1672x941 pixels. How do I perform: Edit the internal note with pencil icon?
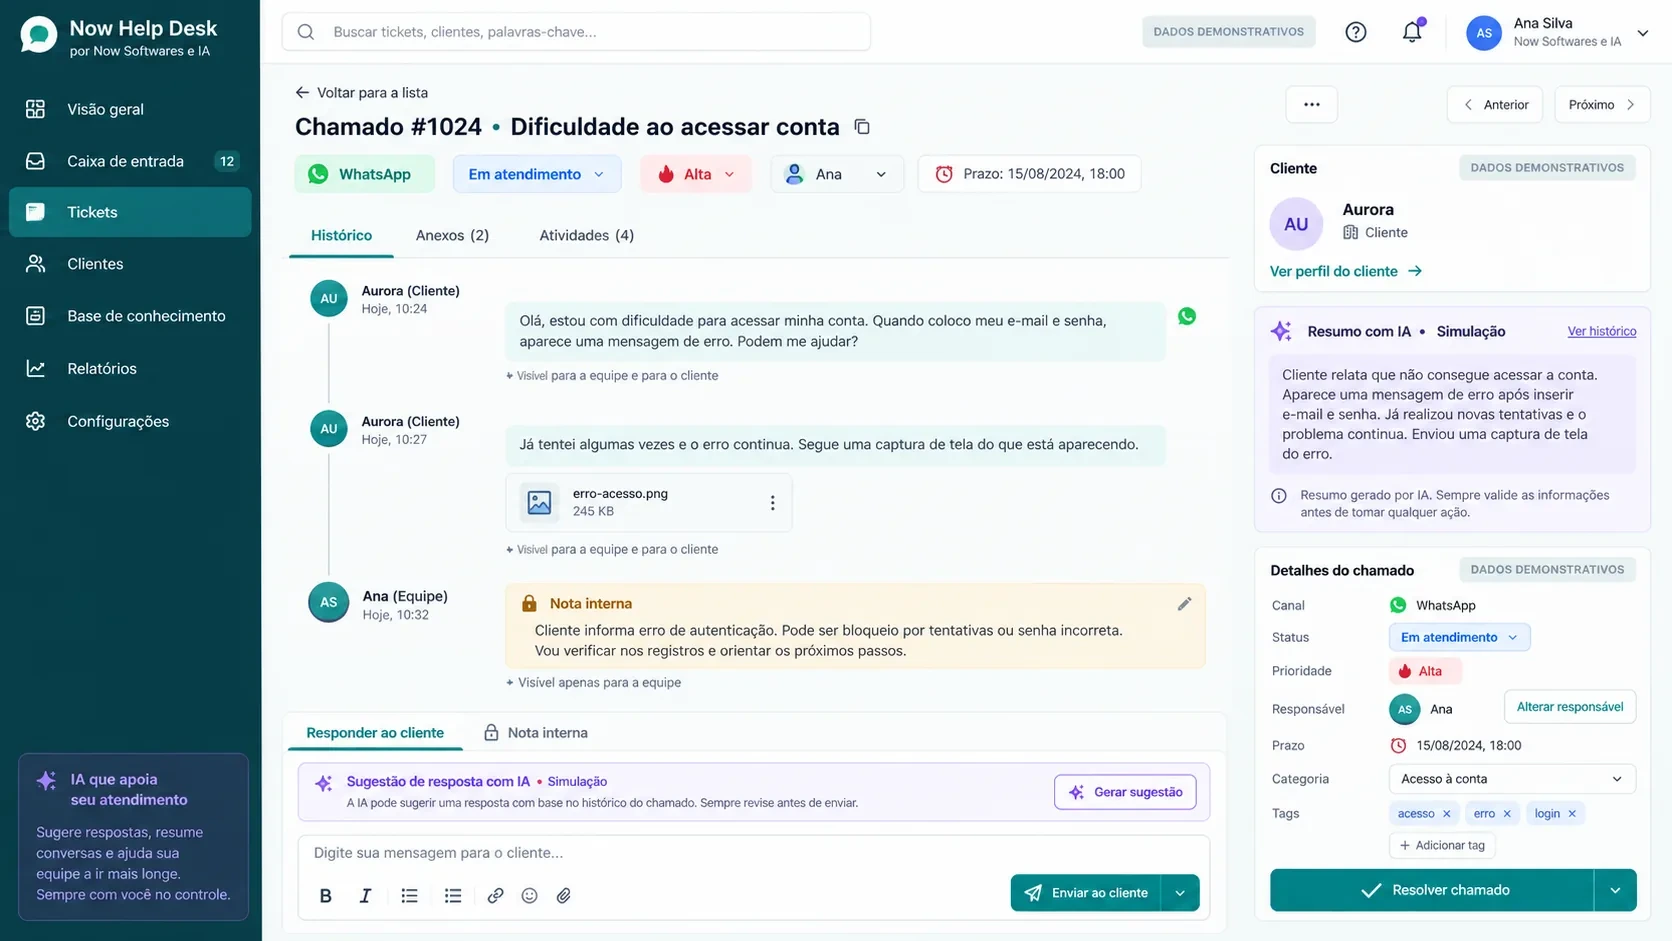coord(1184,604)
